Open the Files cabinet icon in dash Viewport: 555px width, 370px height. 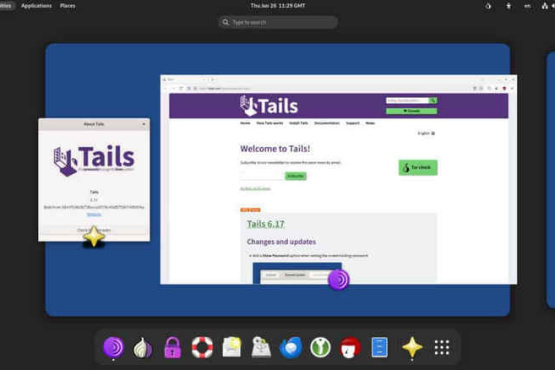coord(379,347)
